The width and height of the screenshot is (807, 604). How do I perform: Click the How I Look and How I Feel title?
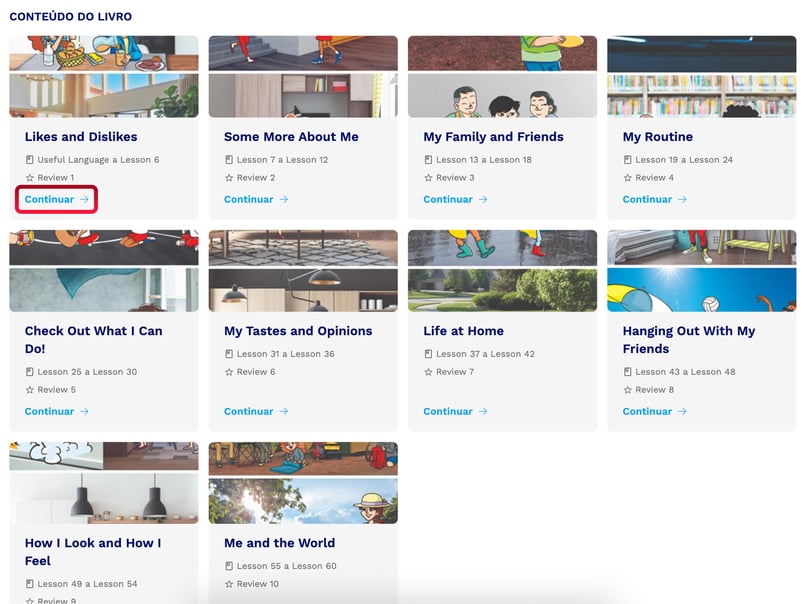[x=93, y=552]
